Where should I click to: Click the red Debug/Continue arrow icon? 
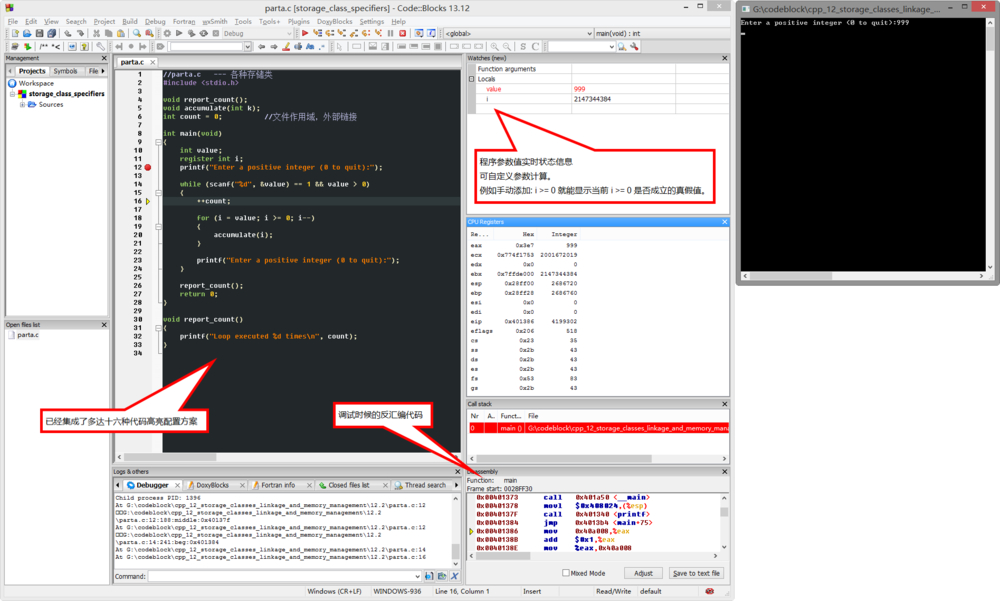(305, 33)
